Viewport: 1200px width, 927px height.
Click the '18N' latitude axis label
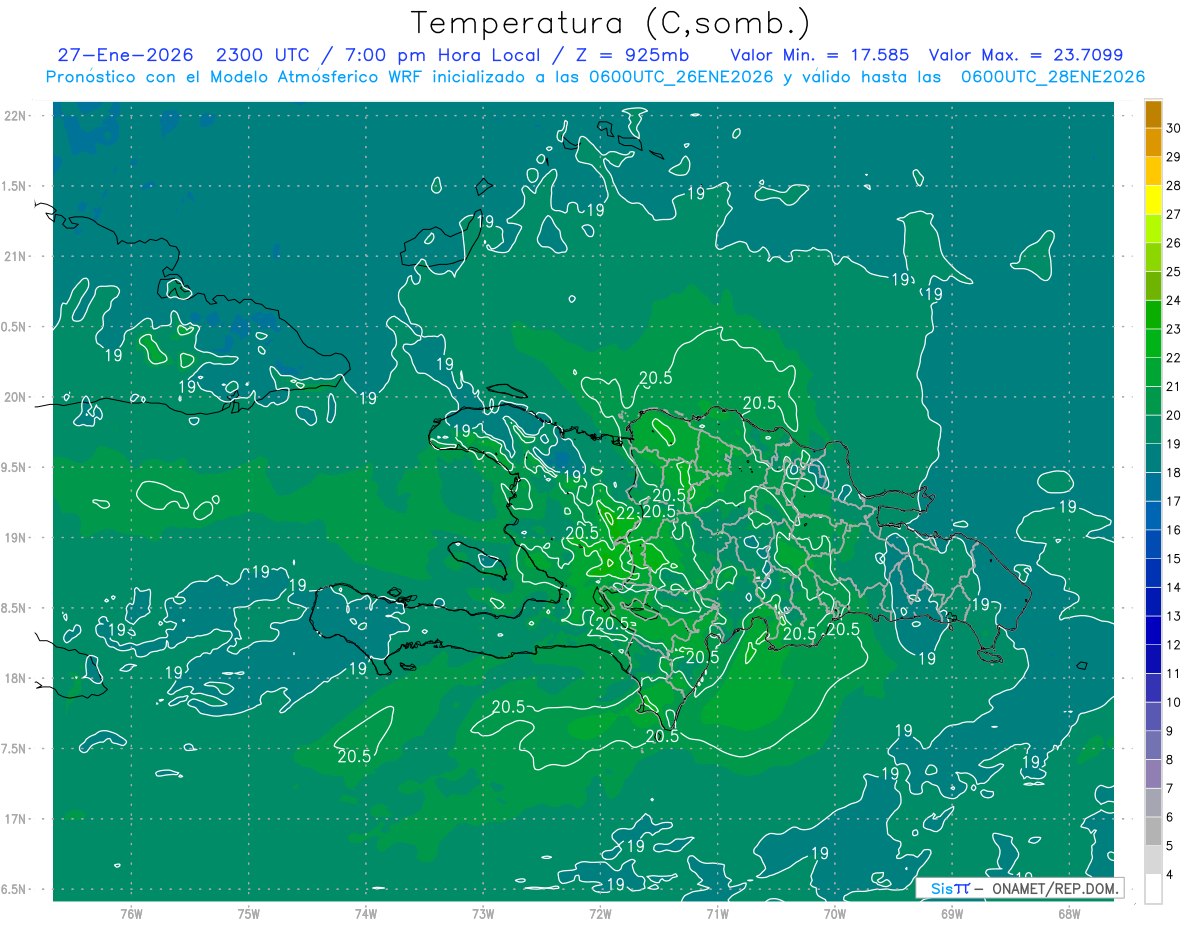(x=16, y=678)
